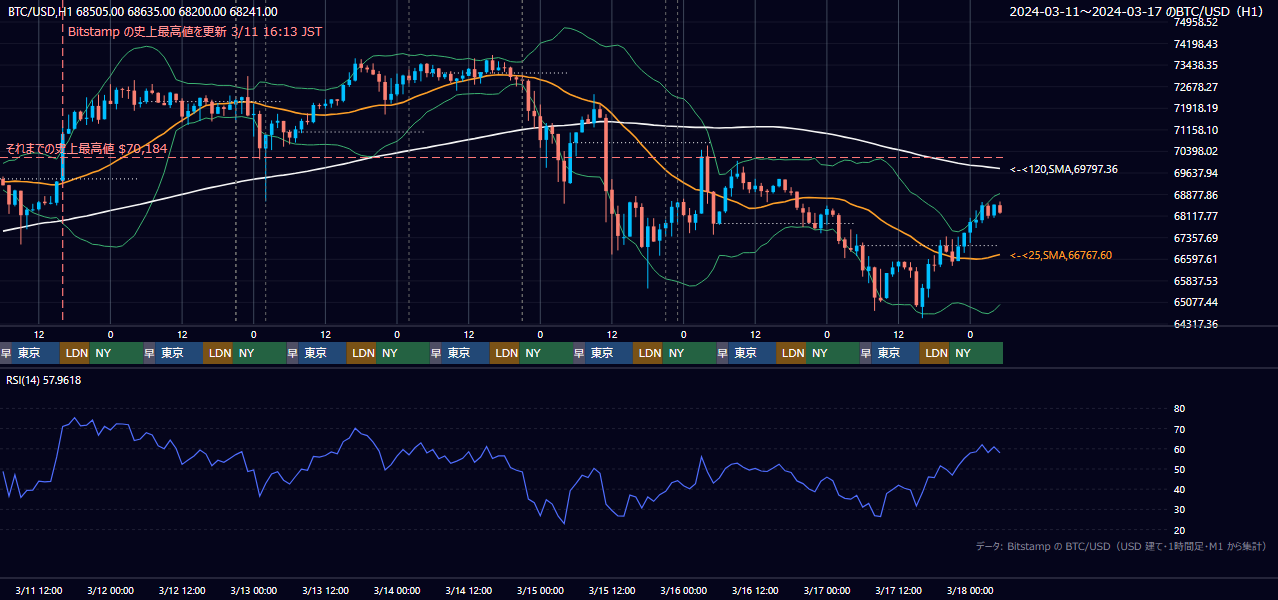Click price axis value 68117.77
Screen dimensions: 1278x600
point(1195,216)
